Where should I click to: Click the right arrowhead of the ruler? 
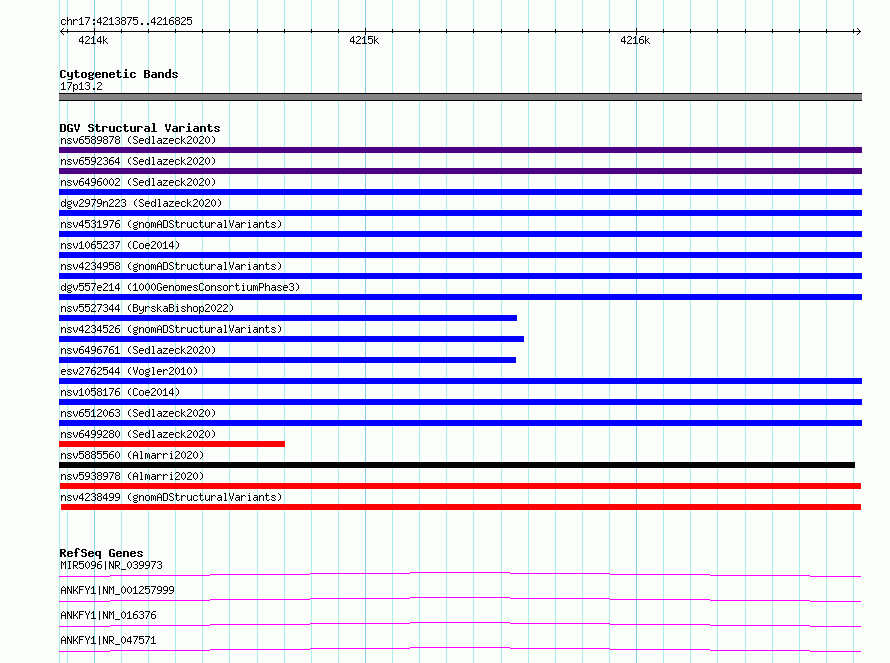[x=858, y=31]
